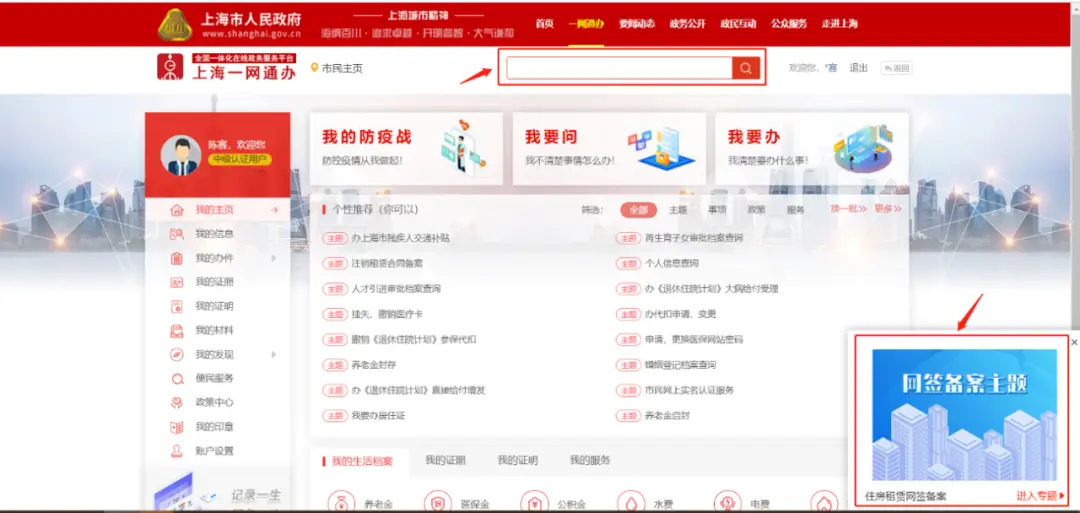Filter recommendations by 政策
The width and height of the screenshot is (1080, 513).
pos(756,210)
